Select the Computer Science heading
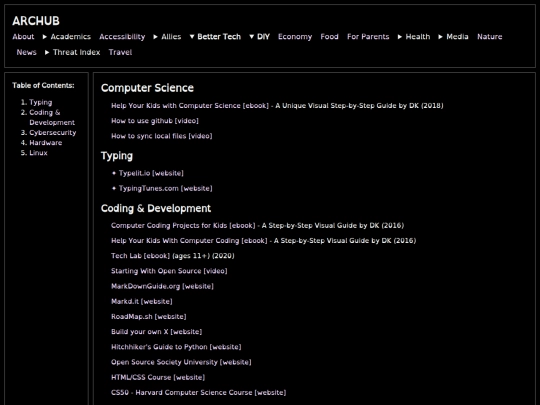The height and width of the screenshot is (405, 540). click(x=147, y=88)
